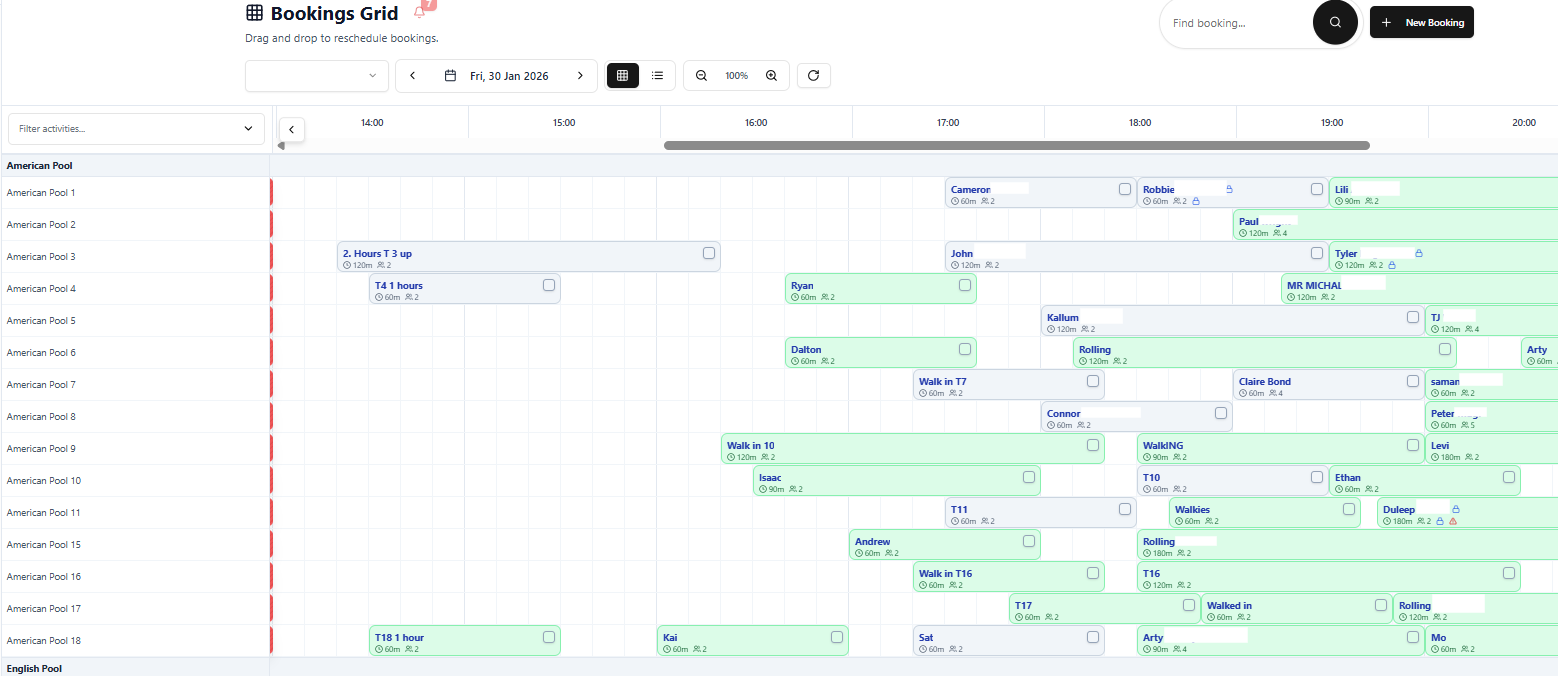
Task: Open the Filter activities dropdown
Action: point(136,129)
